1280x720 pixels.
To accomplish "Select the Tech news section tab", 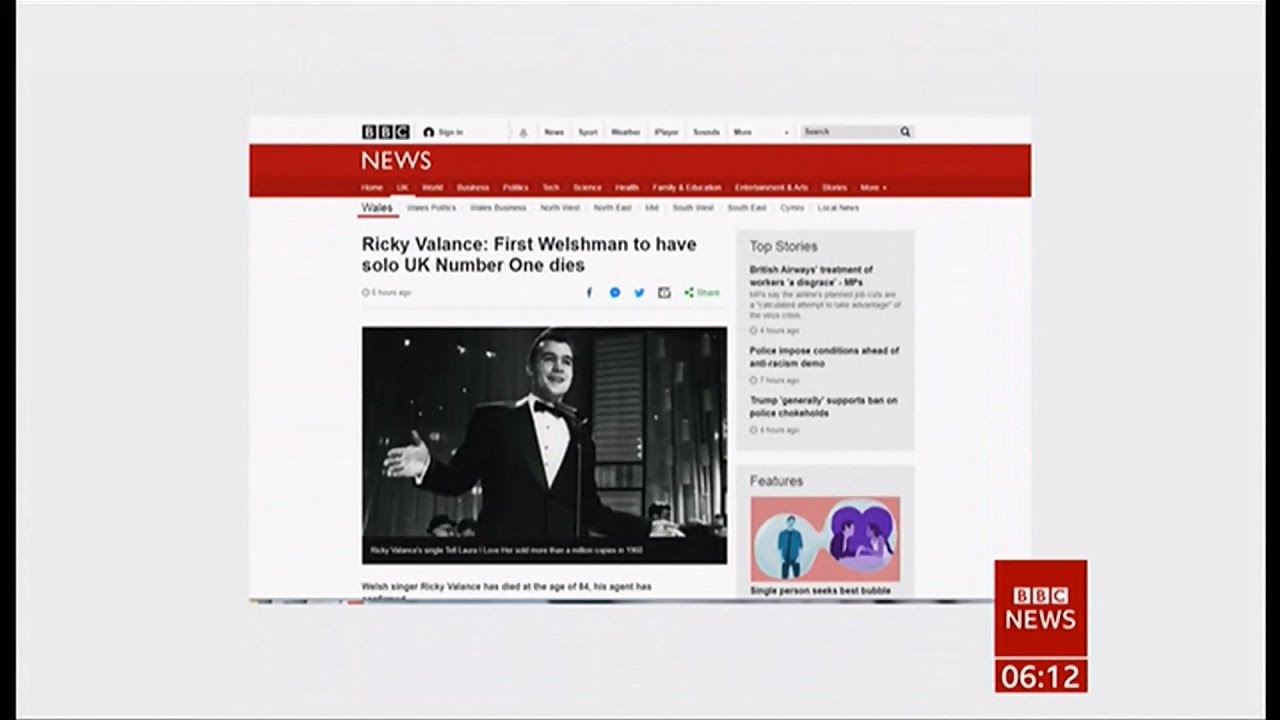I will (551, 188).
